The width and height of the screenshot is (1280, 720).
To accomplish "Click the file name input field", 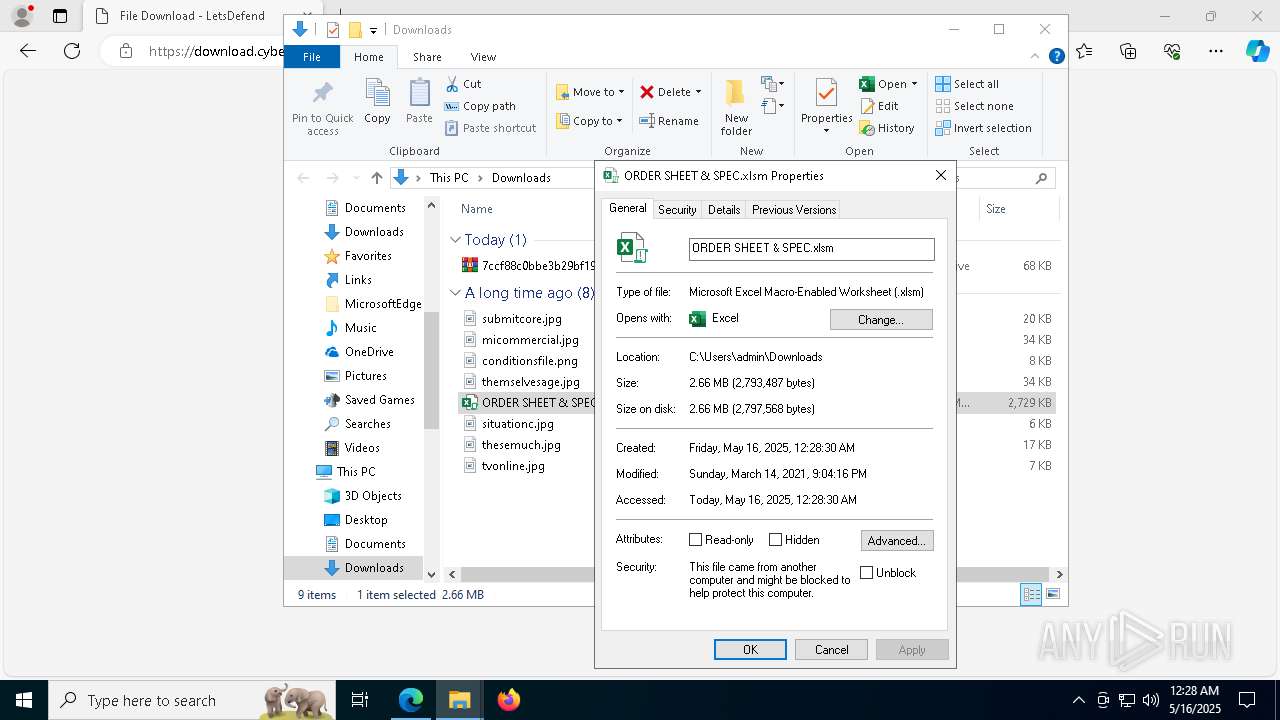I will click(812, 249).
